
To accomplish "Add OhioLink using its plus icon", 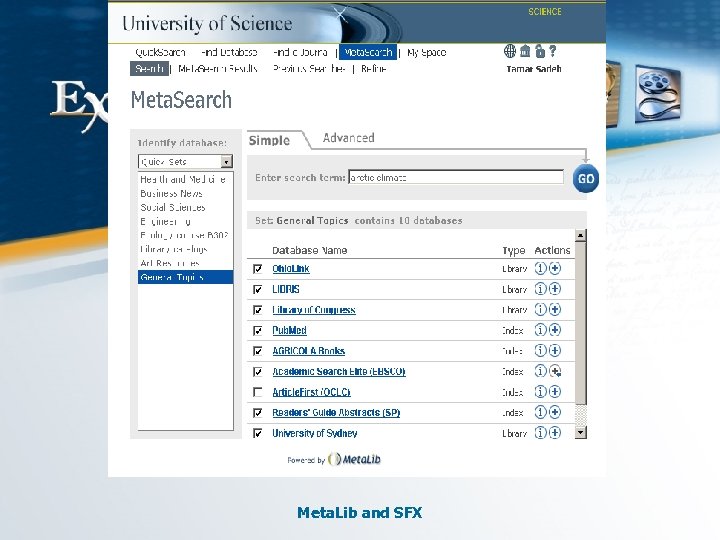I will pyautogui.click(x=555, y=268).
